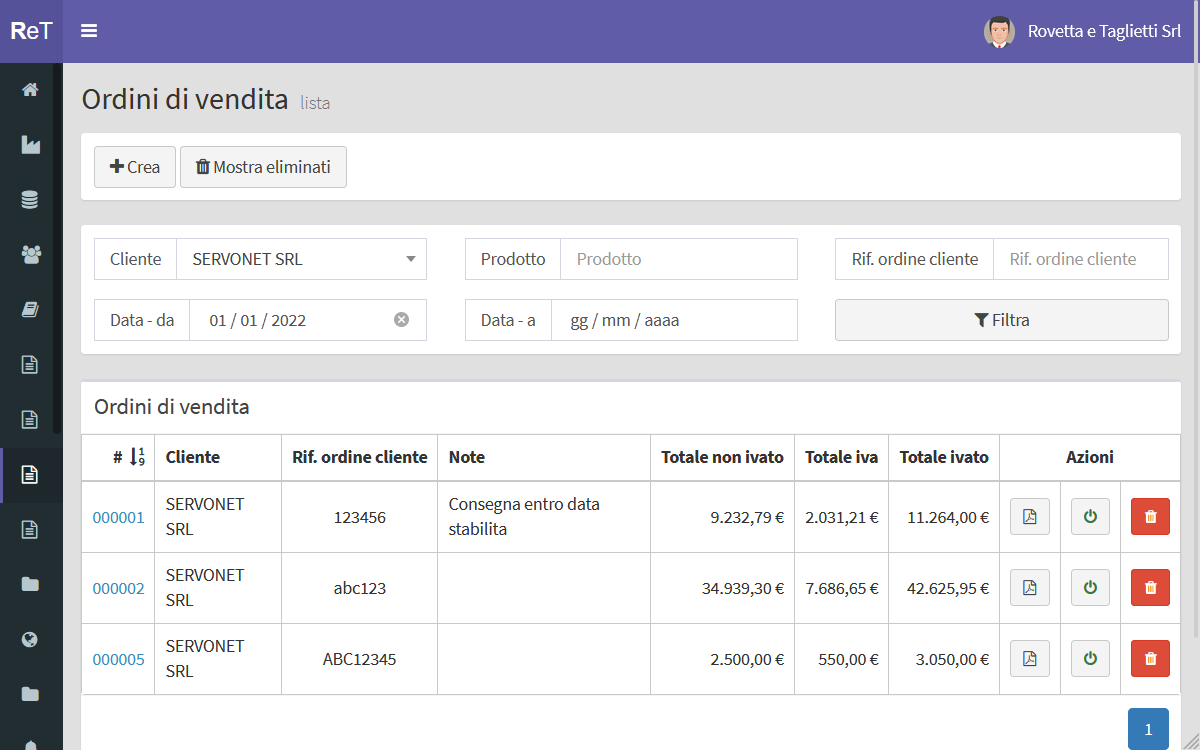Export order 000001 as PDF
The width and height of the screenshot is (1200, 750).
[1029, 517]
